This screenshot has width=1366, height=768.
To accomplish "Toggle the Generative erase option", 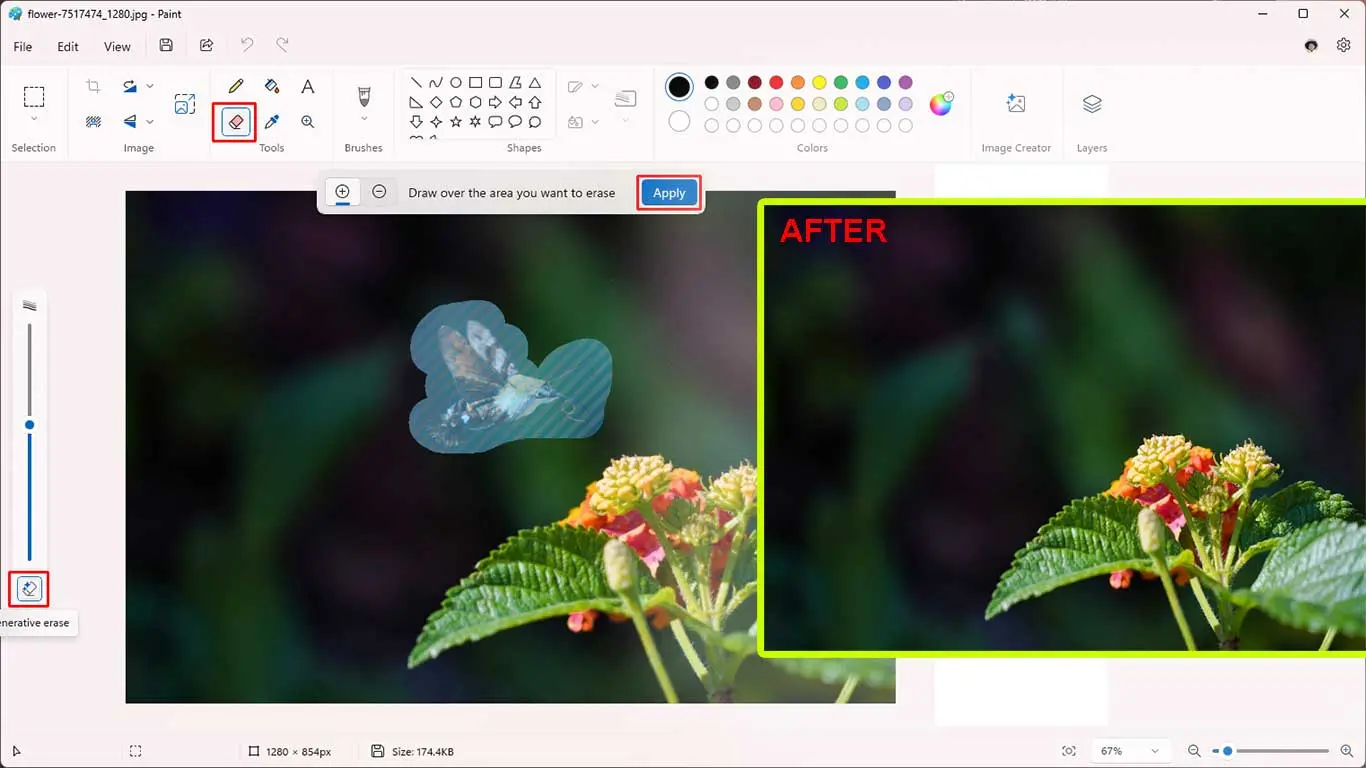I will [29, 589].
